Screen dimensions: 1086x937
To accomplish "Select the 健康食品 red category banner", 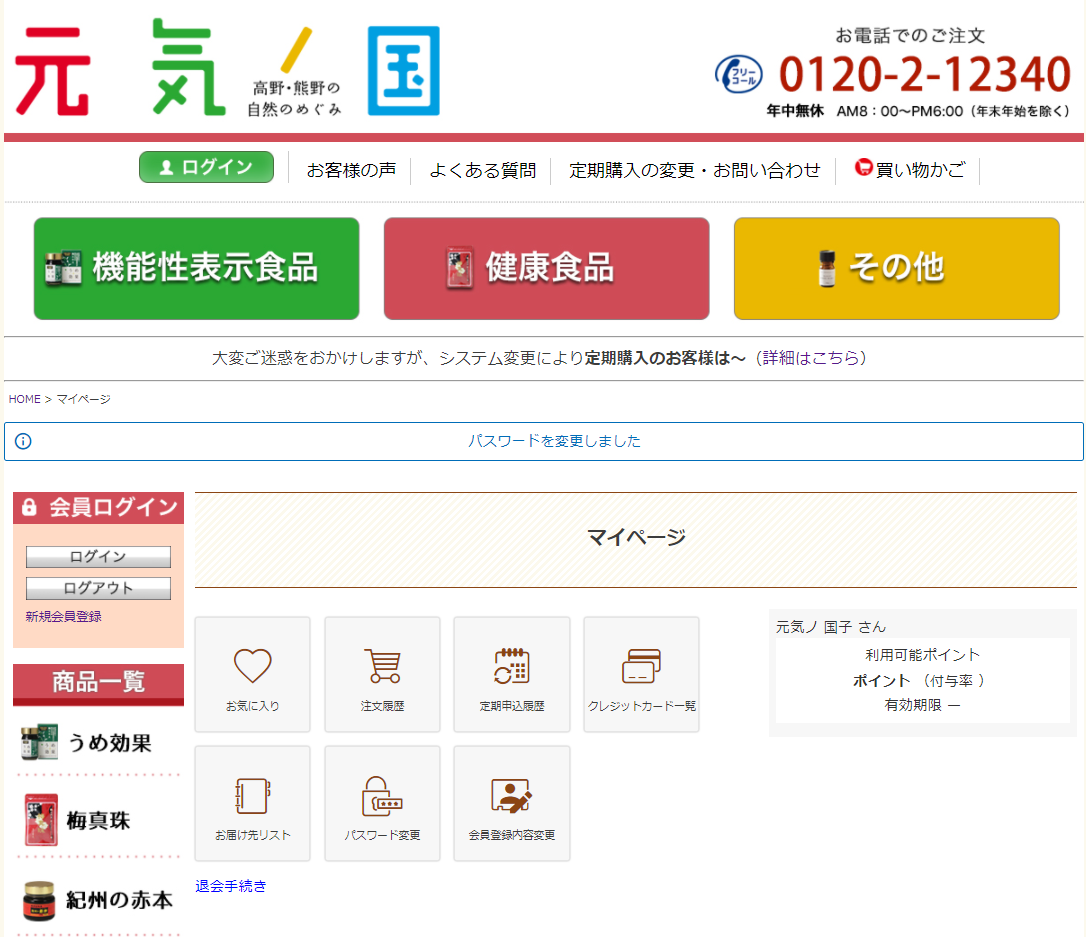I will [546, 268].
